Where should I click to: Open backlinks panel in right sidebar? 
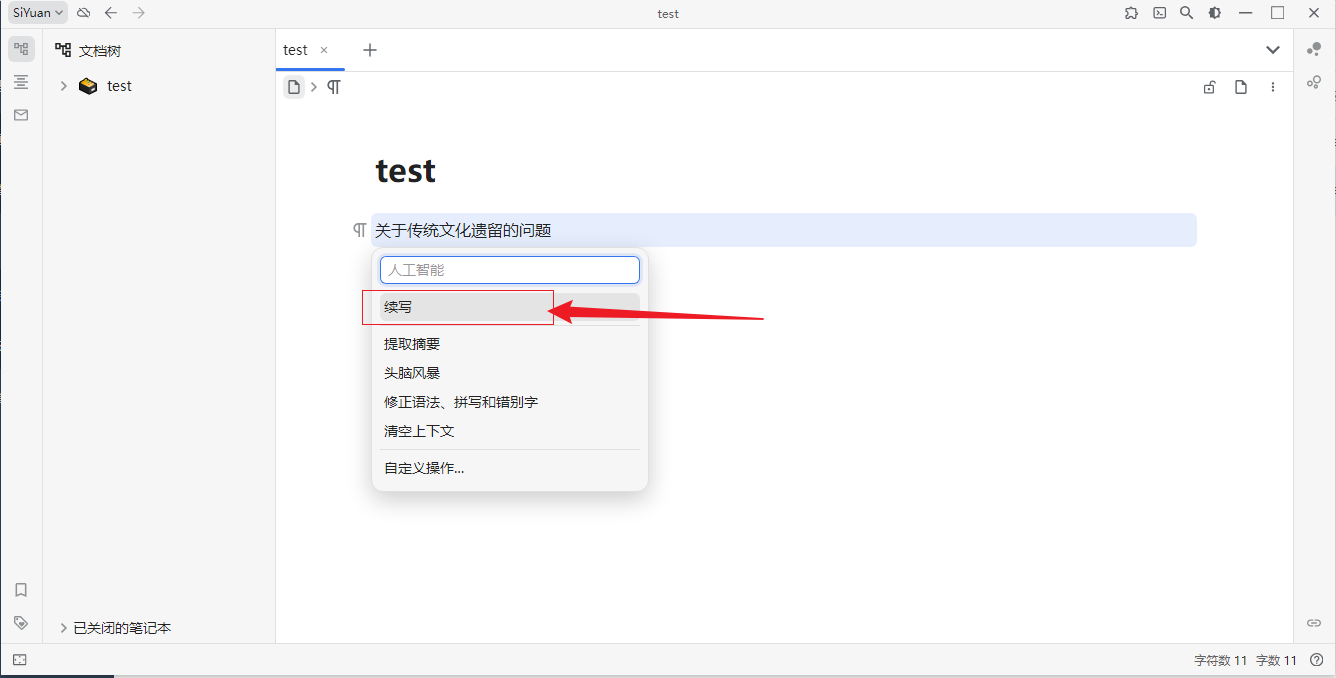tap(1314, 622)
